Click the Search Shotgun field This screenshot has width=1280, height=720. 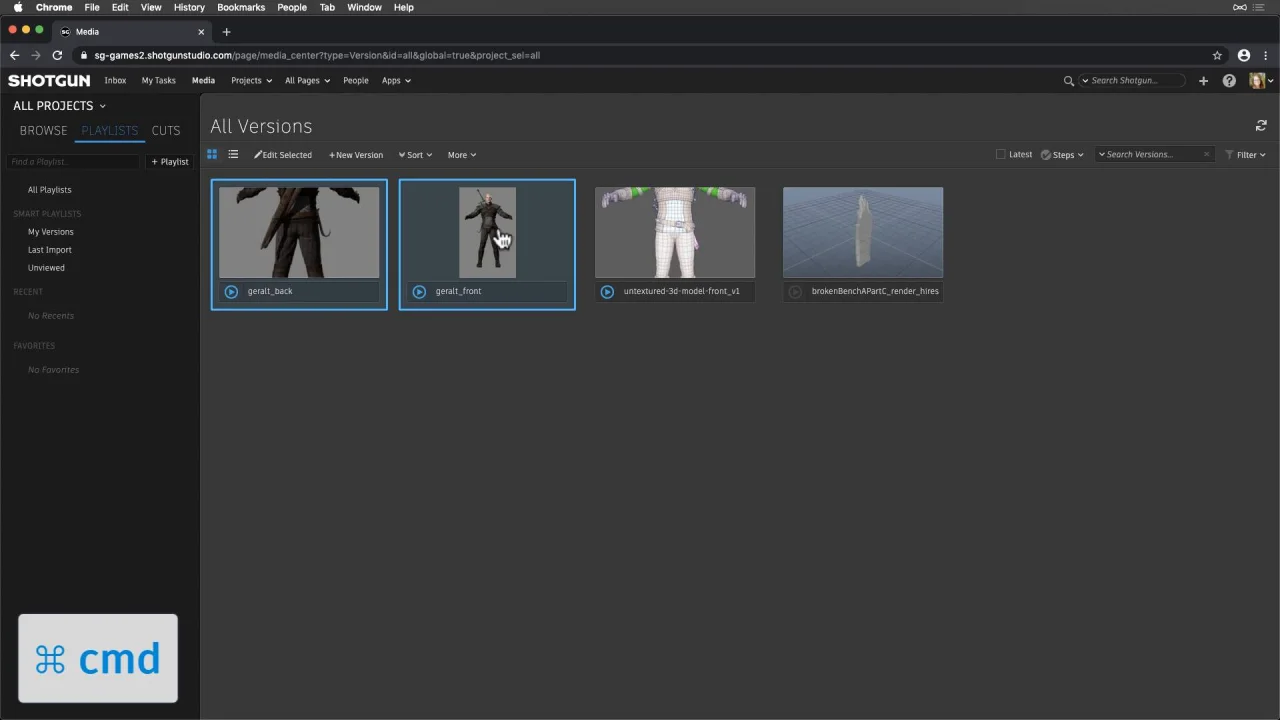pyautogui.click(x=1131, y=81)
